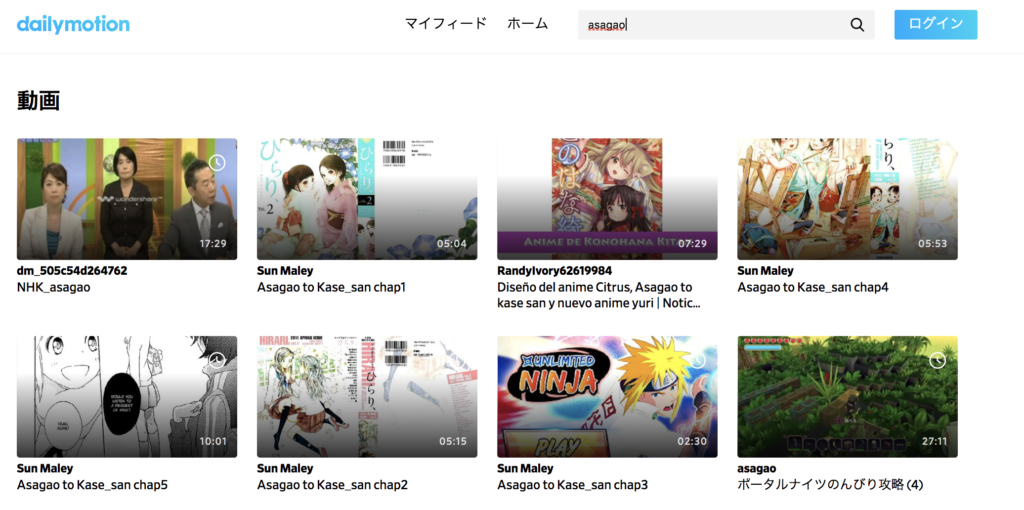
Task: Click the Asagao to Kase_san chap2 title
Action: (332, 485)
